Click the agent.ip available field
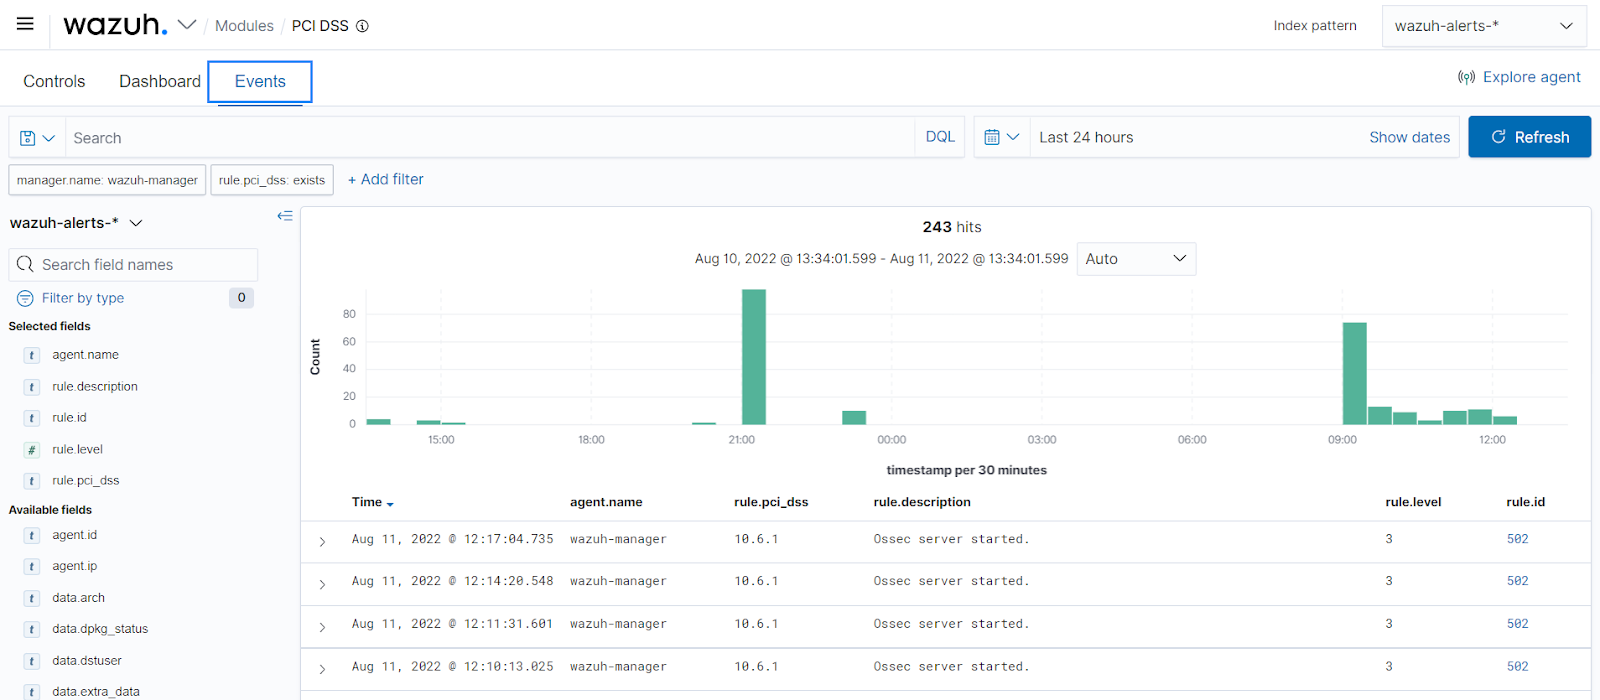 (x=74, y=567)
